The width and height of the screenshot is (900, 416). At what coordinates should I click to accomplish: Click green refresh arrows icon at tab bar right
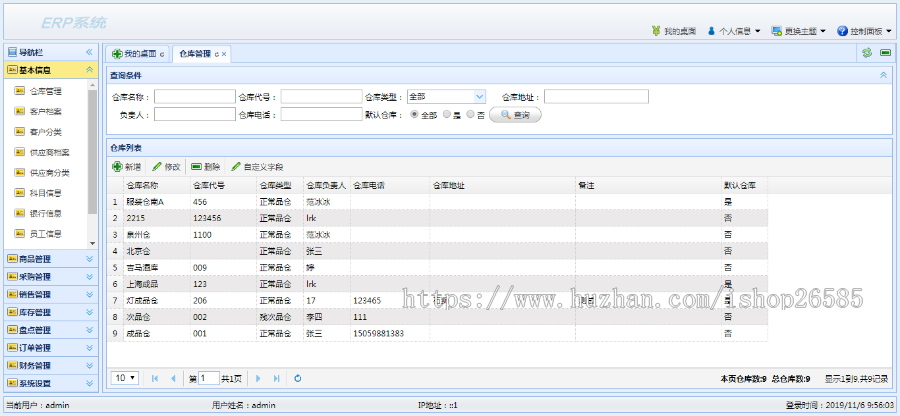(x=867, y=53)
